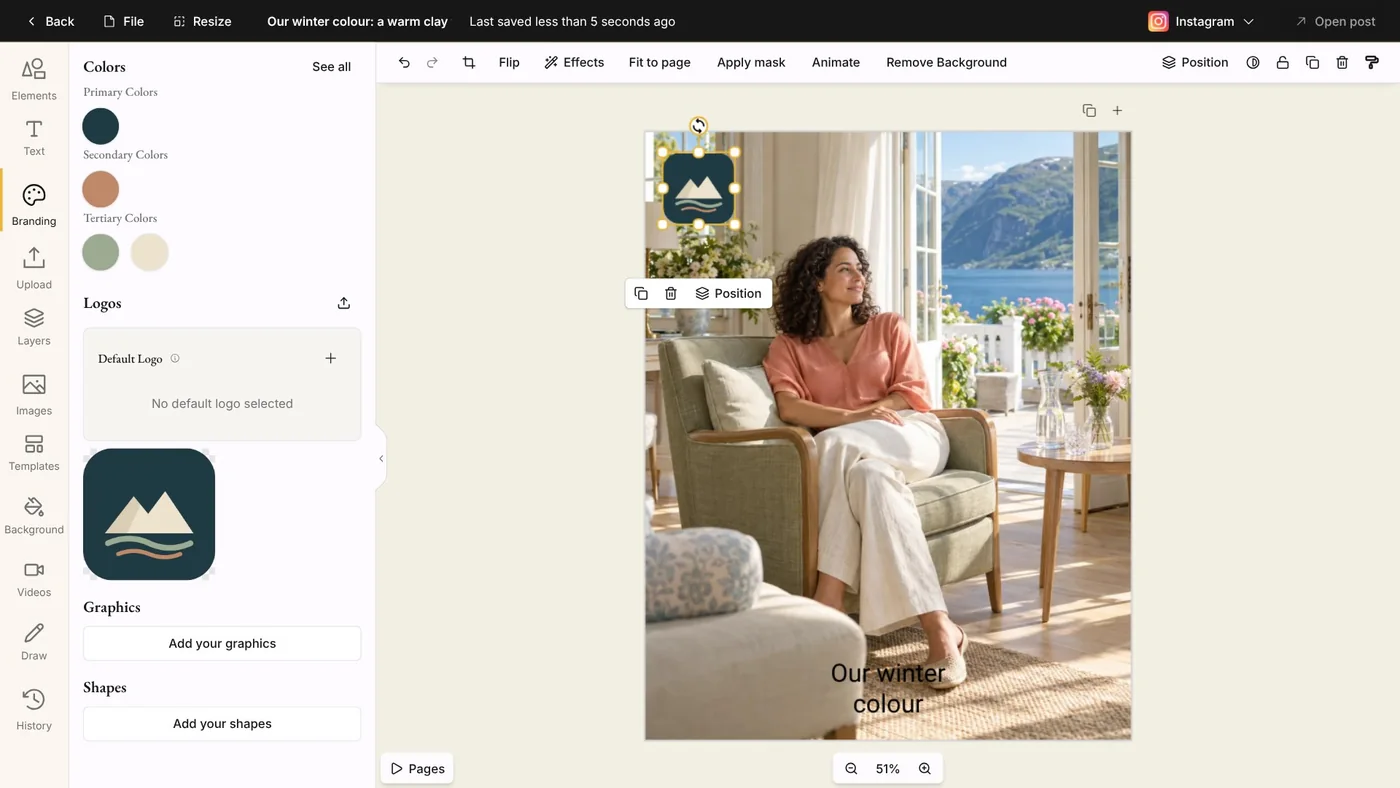Click Add your shapes button
The image size is (1400, 788).
[222, 724]
